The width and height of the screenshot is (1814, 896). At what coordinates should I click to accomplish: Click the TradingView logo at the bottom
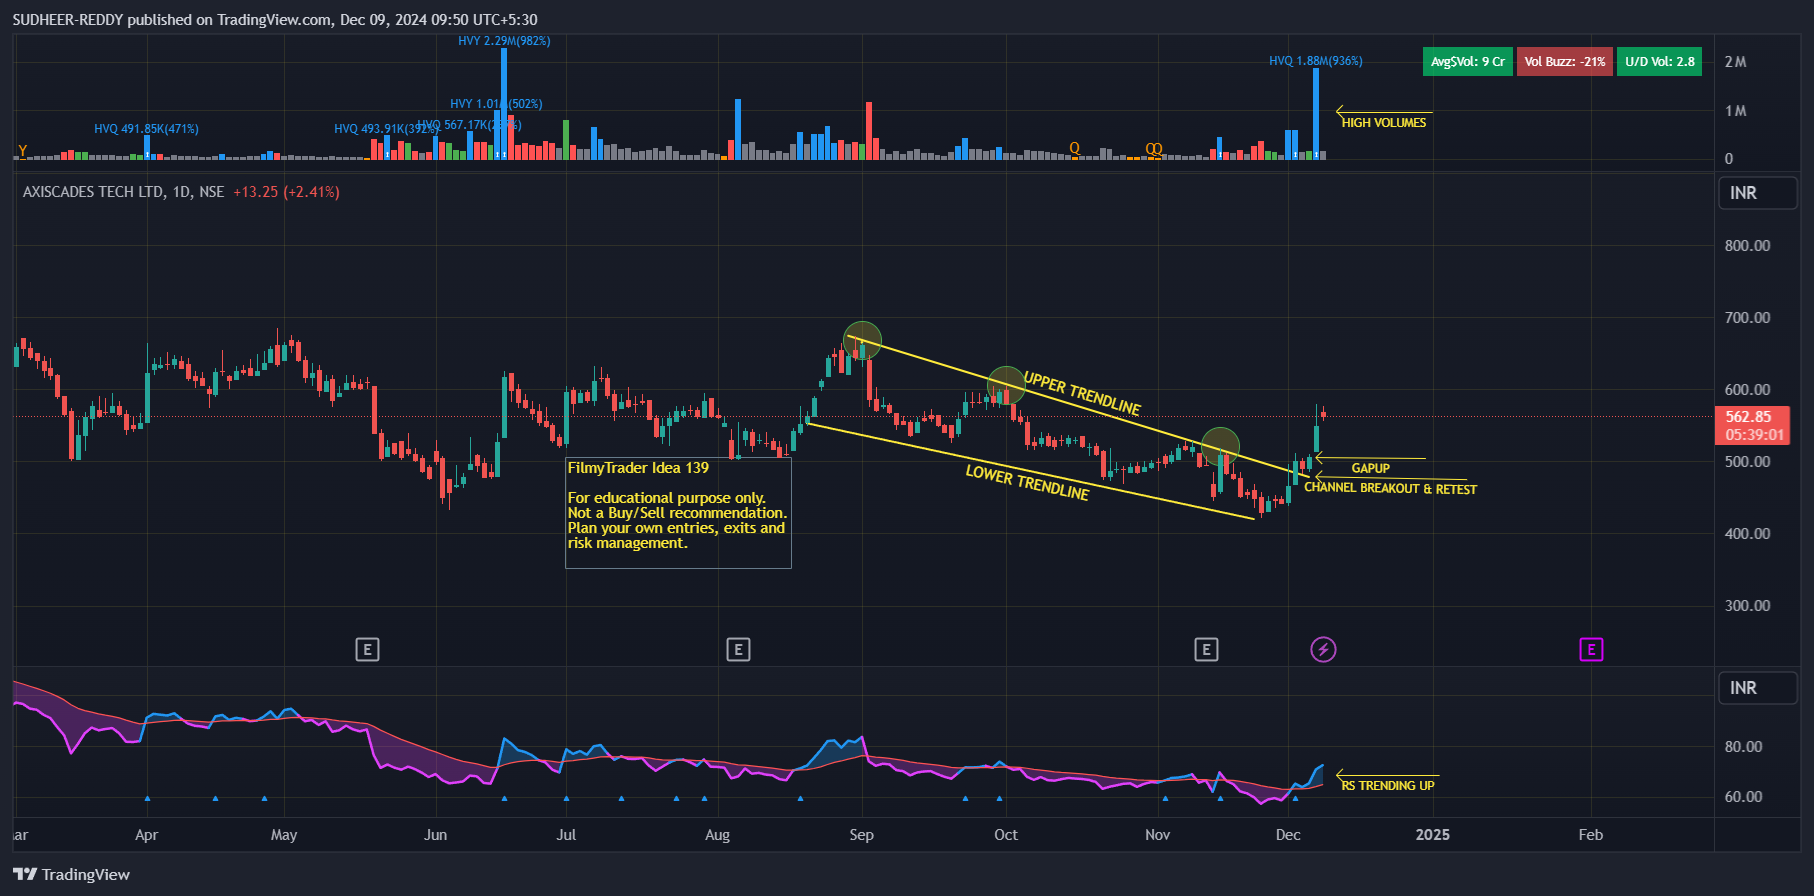(x=72, y=874)
